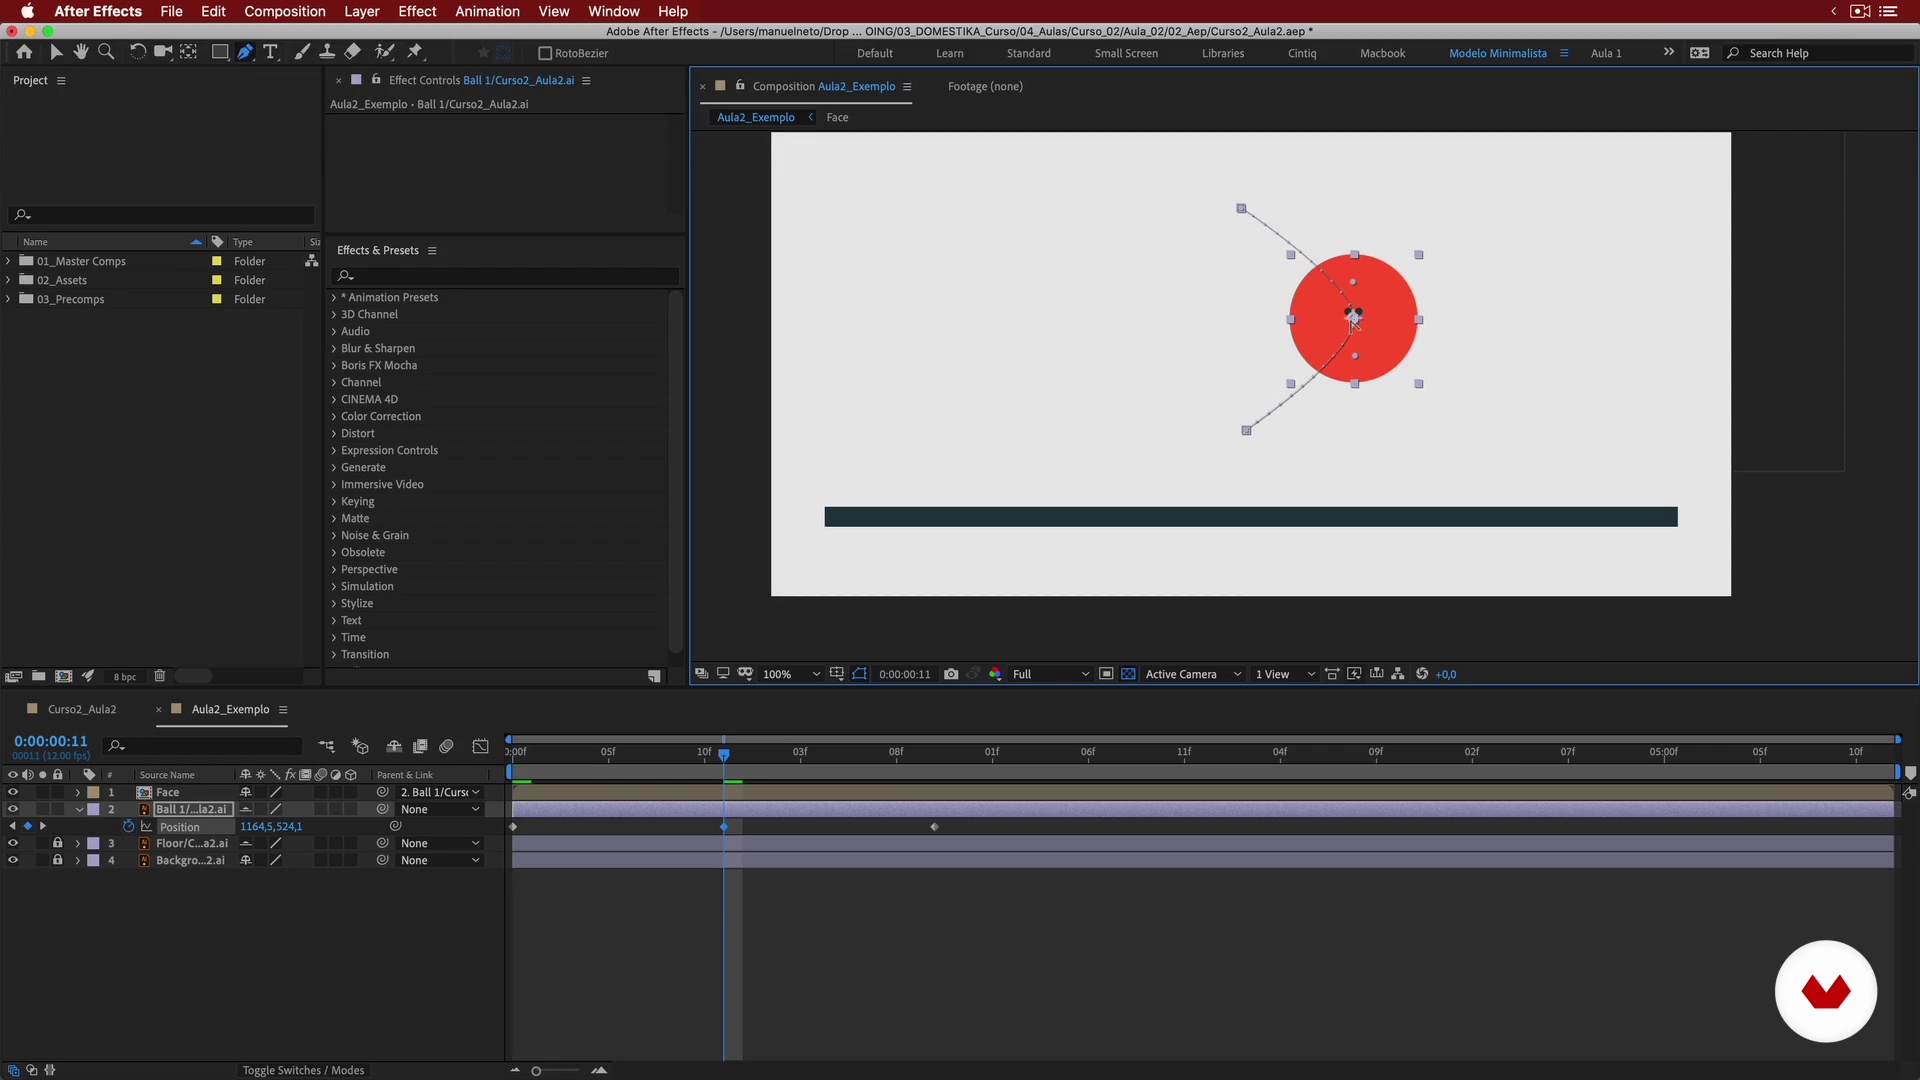Screen dimensions: 1920x1080
Task: Select the Puppet Pin tool
Action: pyautogui.click(x=415, y=52)
